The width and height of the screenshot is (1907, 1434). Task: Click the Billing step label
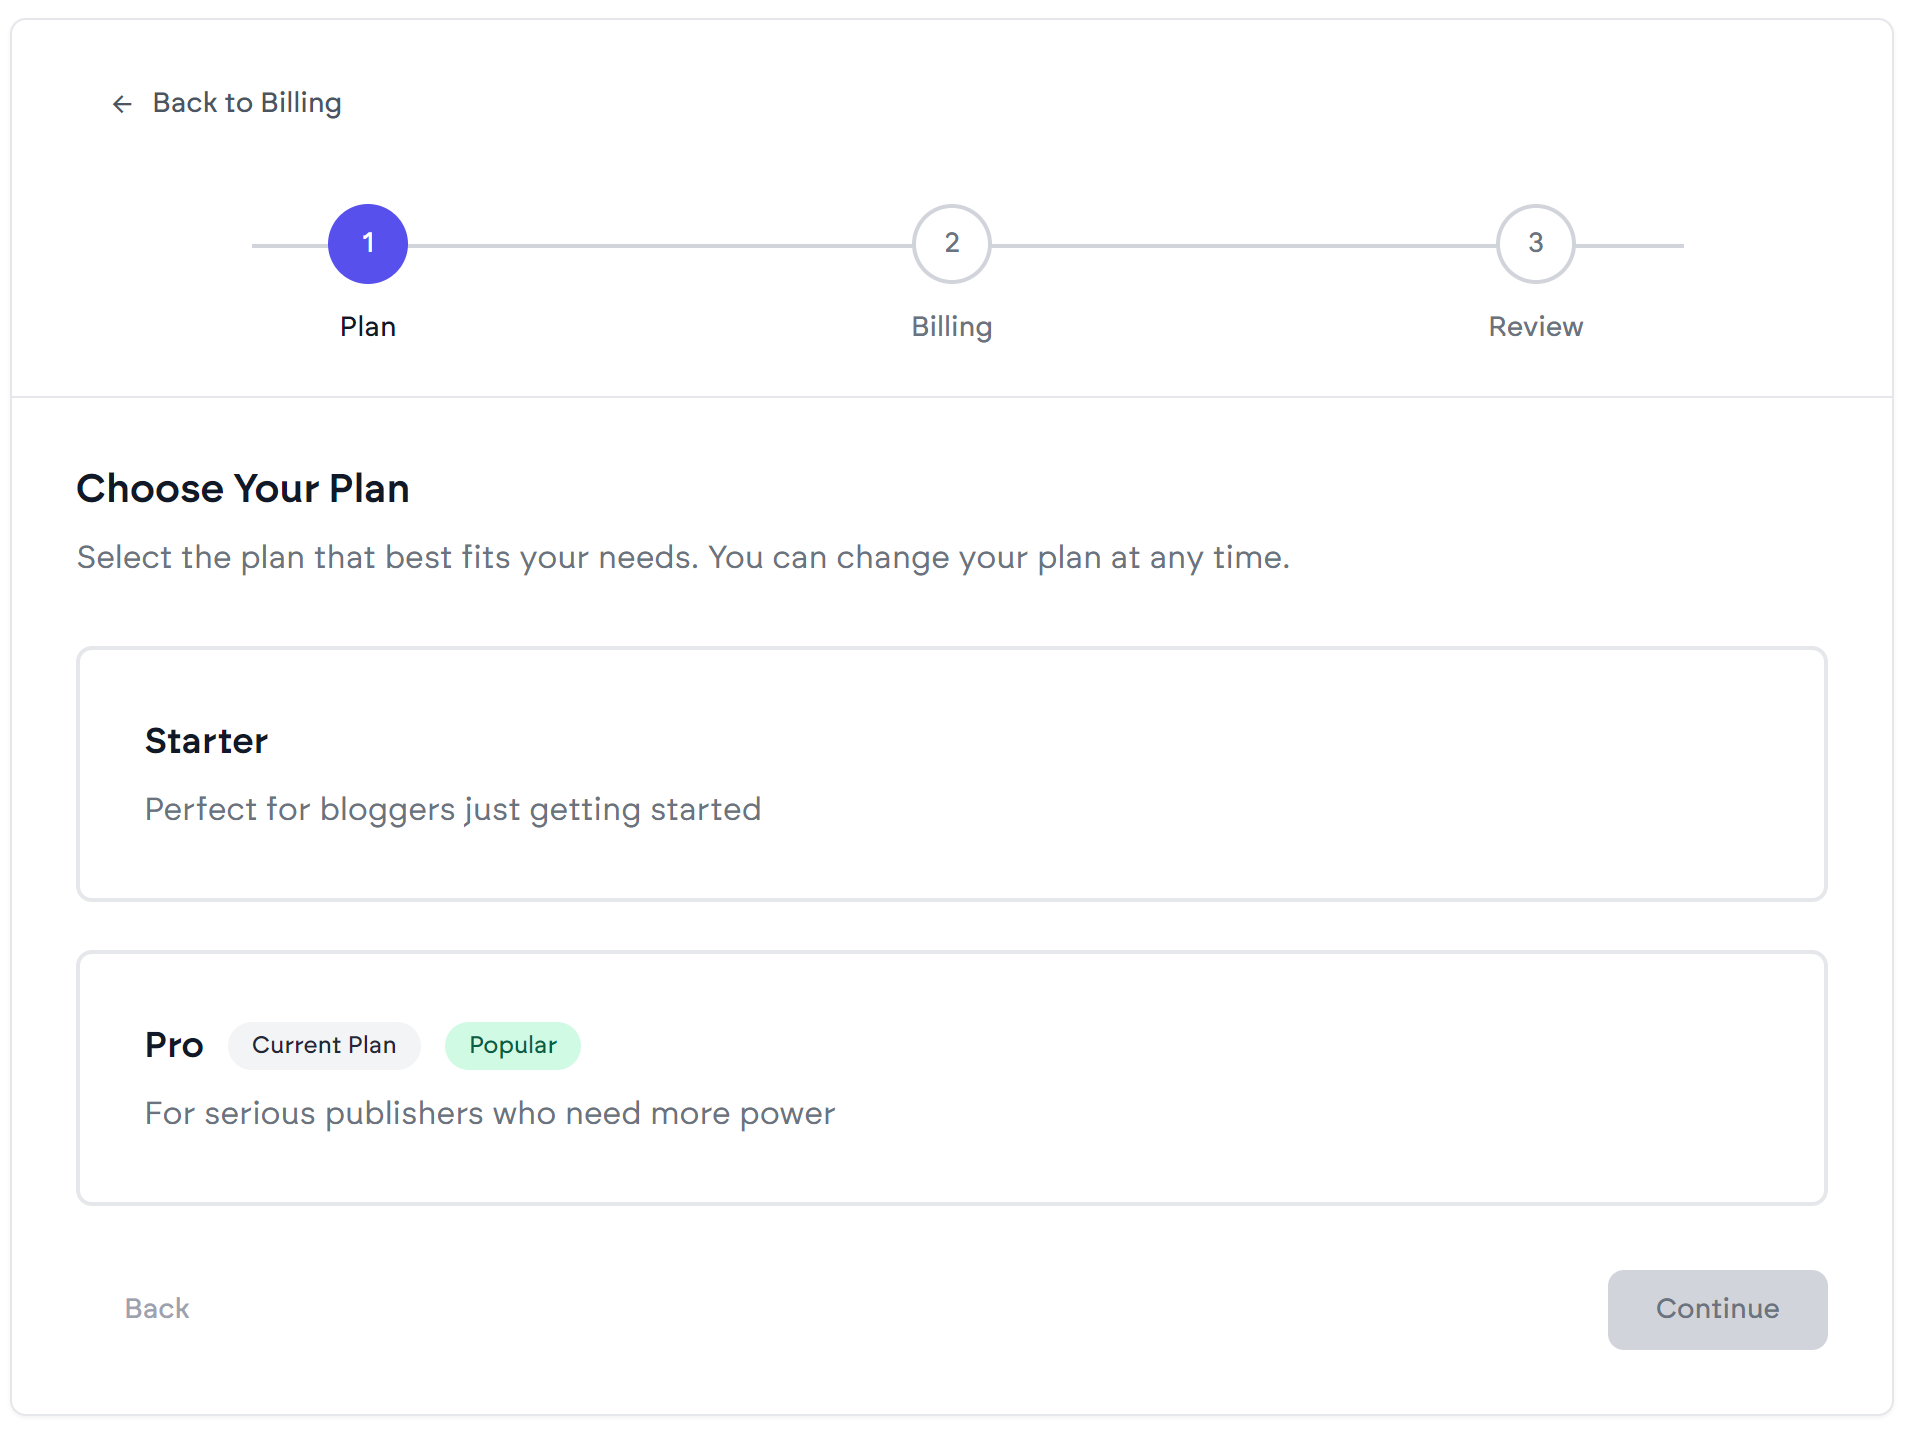(x=952, y=327)
